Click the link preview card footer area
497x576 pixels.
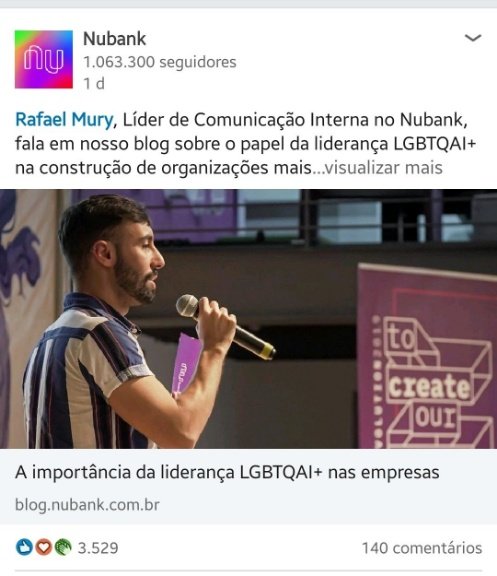[248, 486]
